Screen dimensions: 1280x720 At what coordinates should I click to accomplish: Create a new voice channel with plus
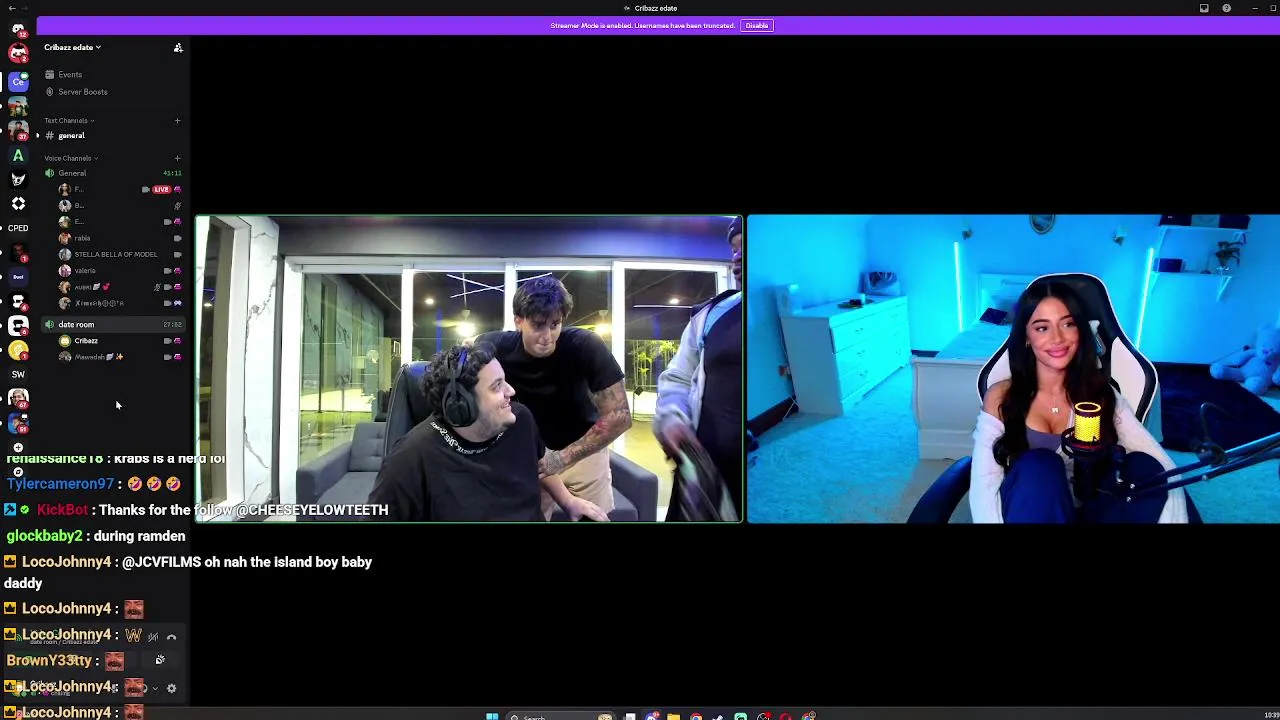(177, 158)
